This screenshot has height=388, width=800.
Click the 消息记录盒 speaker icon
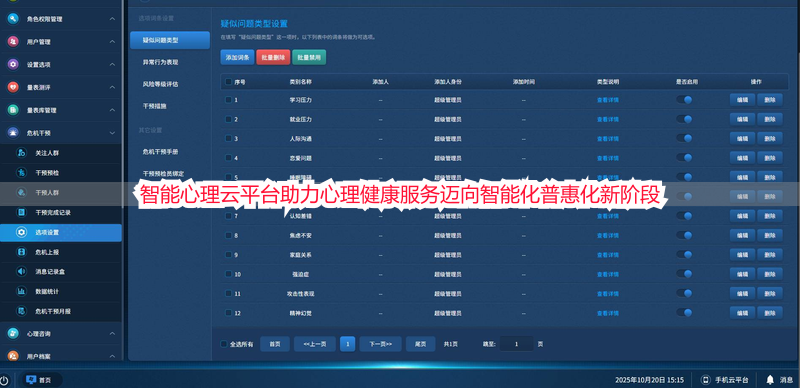tap(21, 272)
